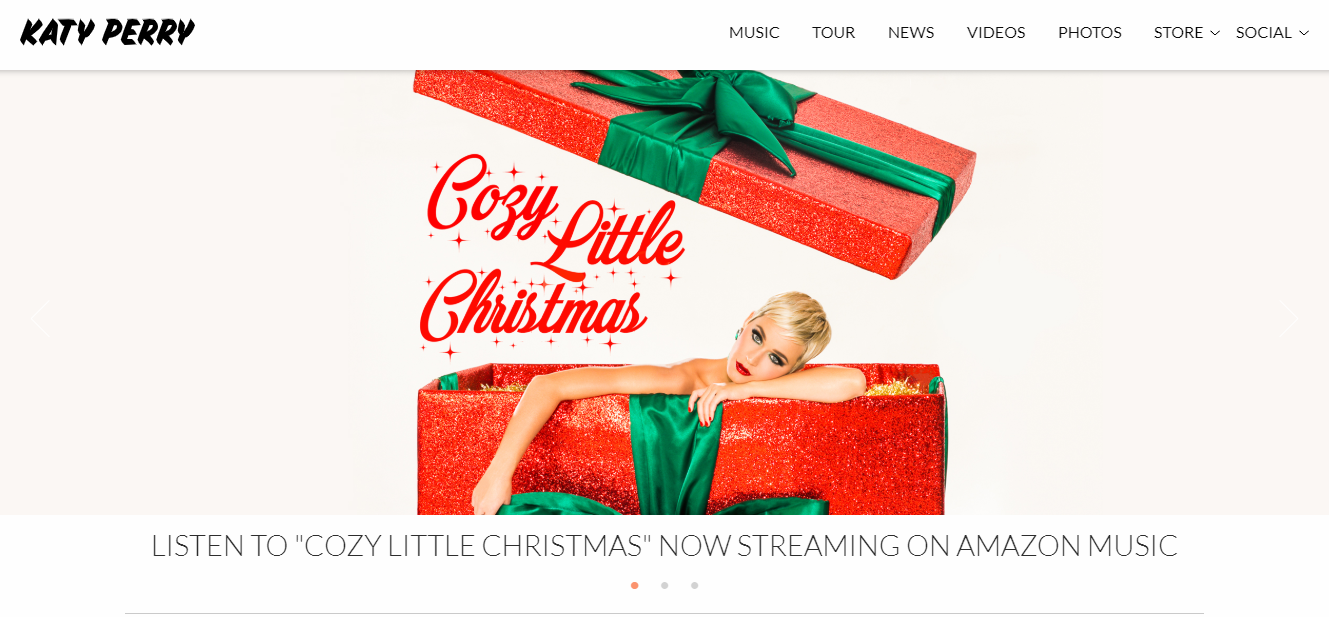Image resolution: width=1329 pixels, height=617 pixels.
Task: Click the chevron beside SOCIAL
Action: point(1304,33)
